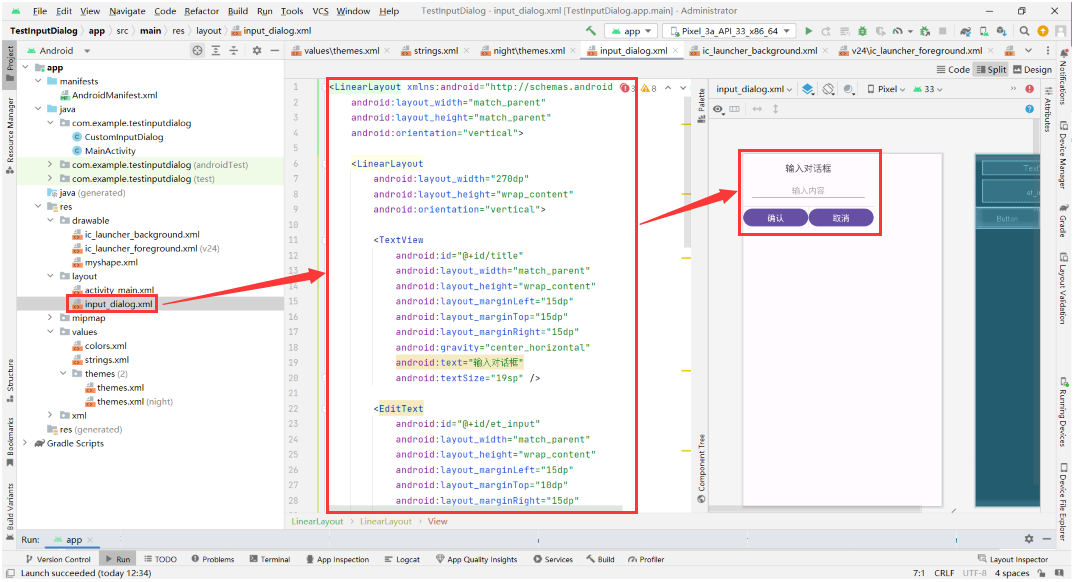The height and width of the screenshot is (582, 1075).
Task: Click the blue help question mark icon
Action: click(1030, 109)
